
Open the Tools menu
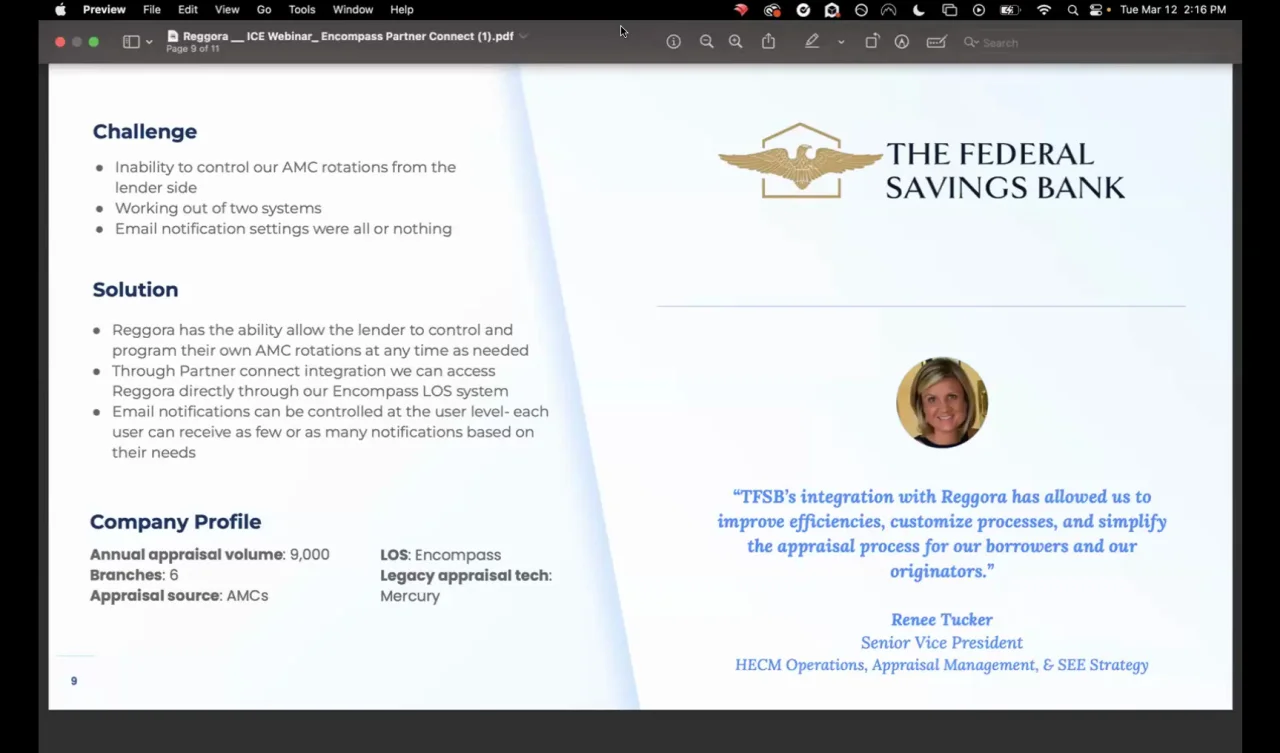click(x=302, y=10)
